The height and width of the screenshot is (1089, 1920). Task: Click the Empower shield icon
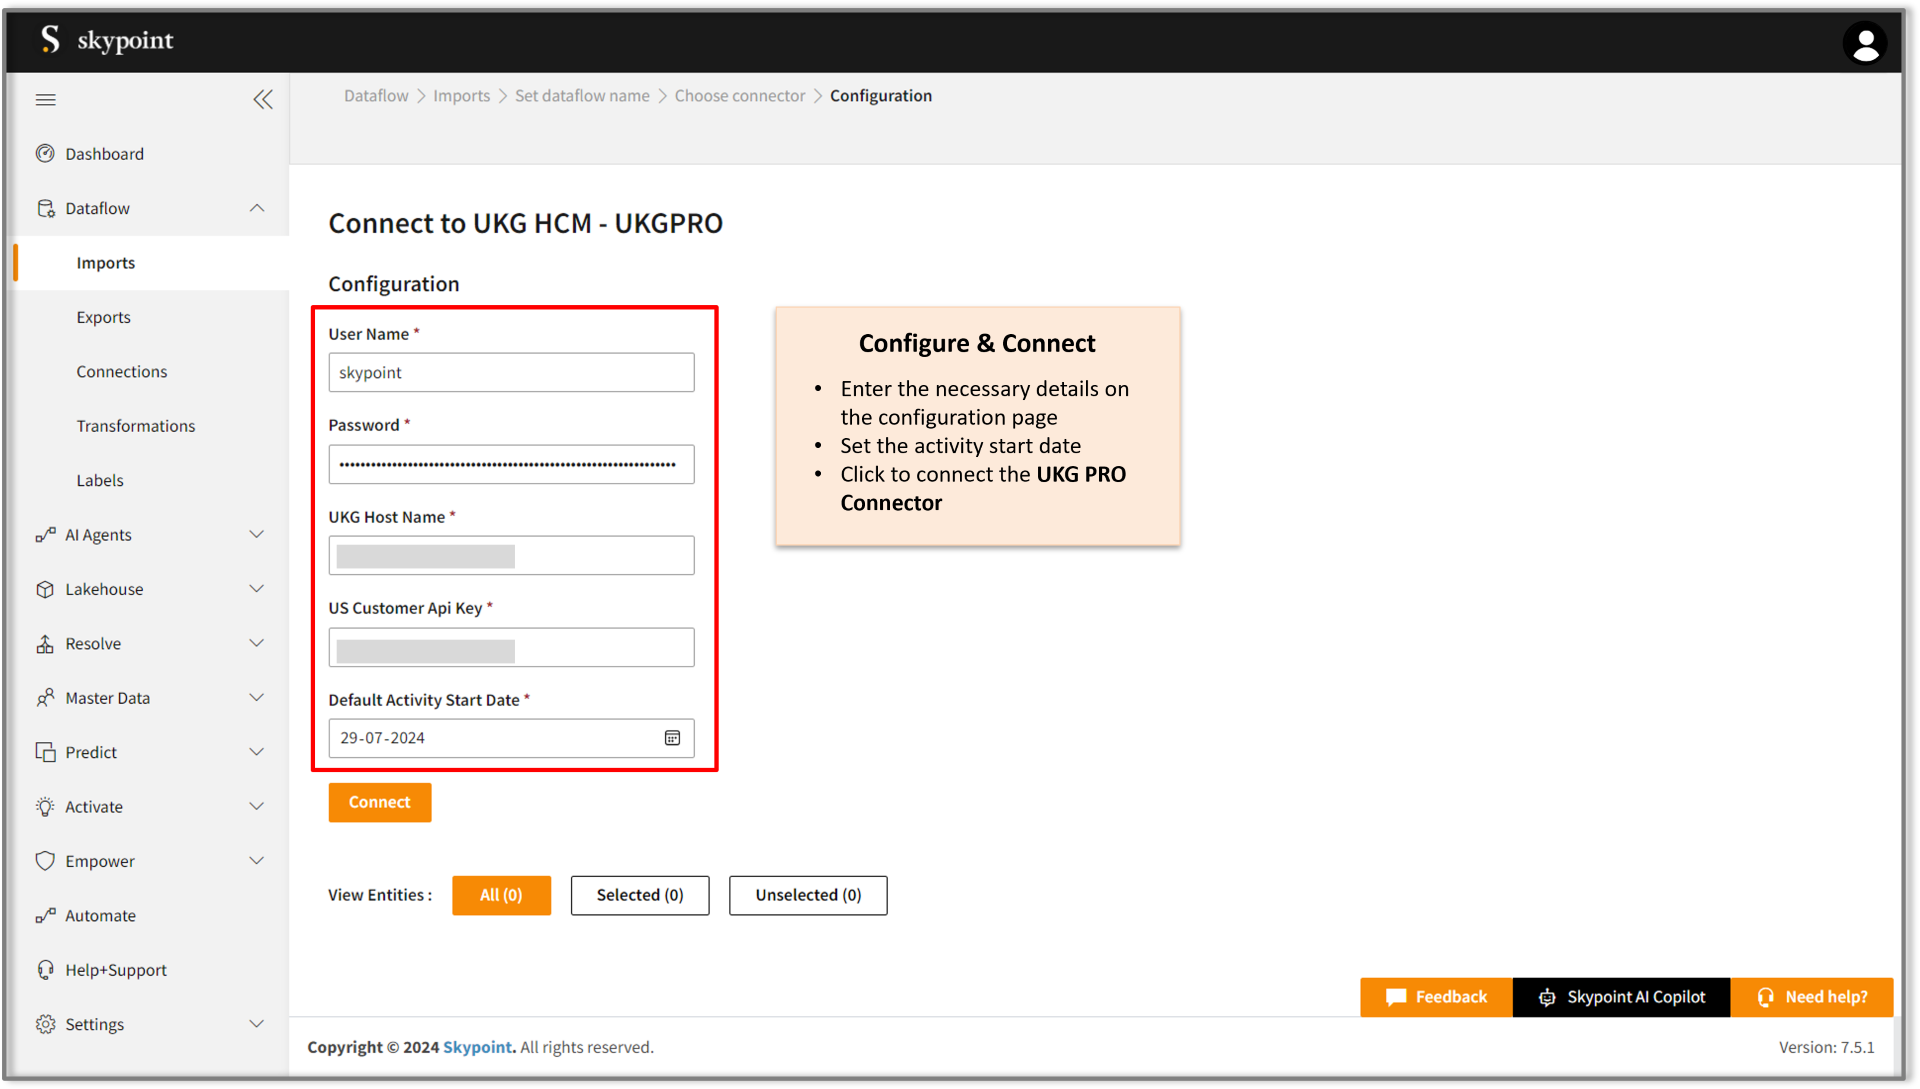click(45, 861)
